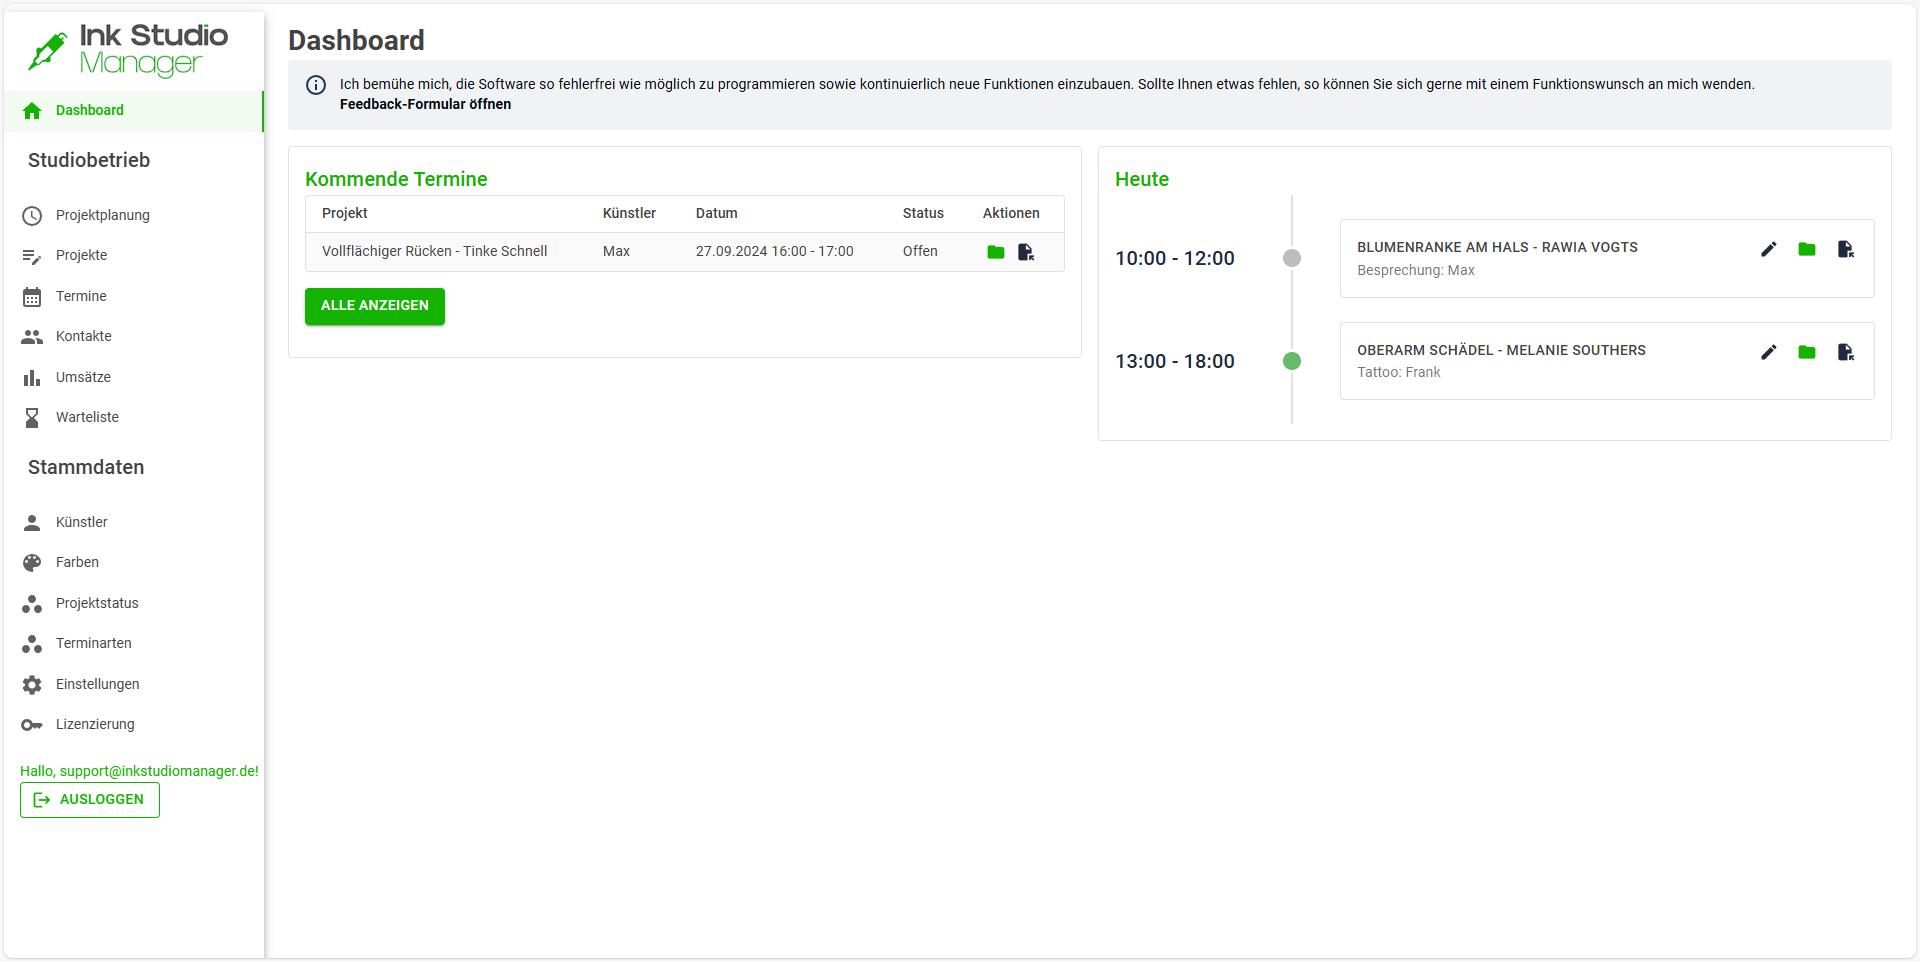Click the Datum column header
Image resolution: width=1920 pixels, height=962 pixels.
717,214
